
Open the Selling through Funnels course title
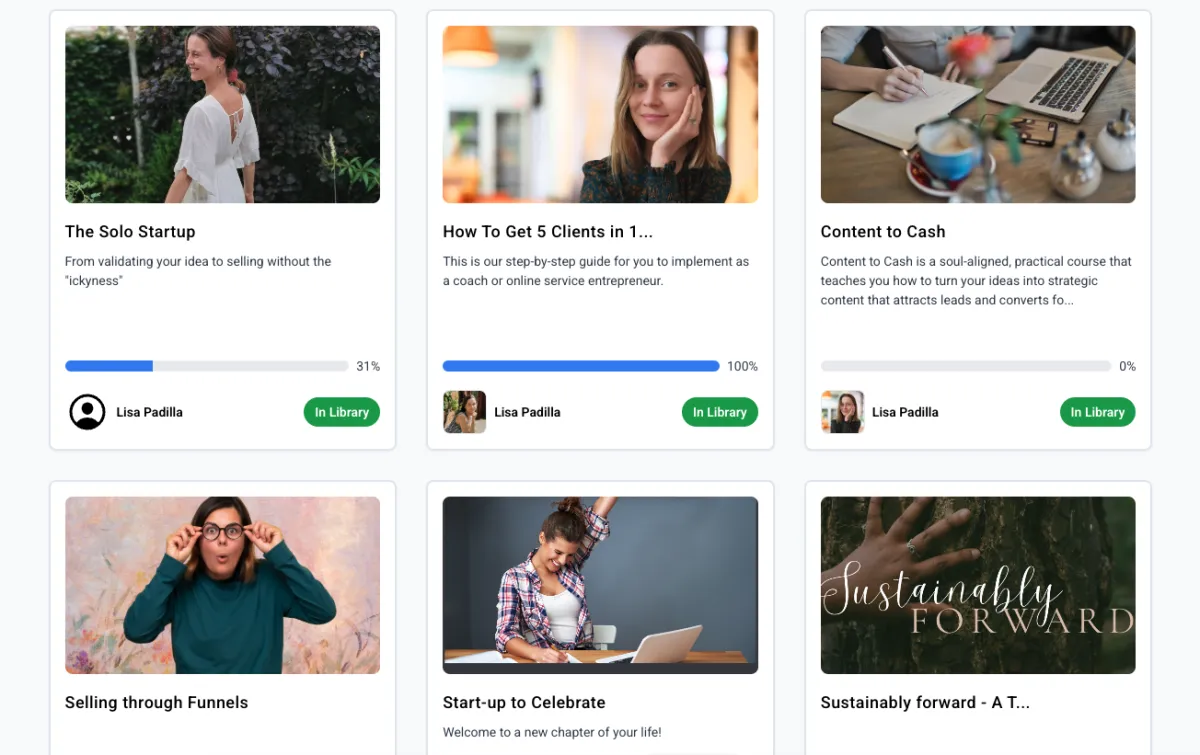156,703
